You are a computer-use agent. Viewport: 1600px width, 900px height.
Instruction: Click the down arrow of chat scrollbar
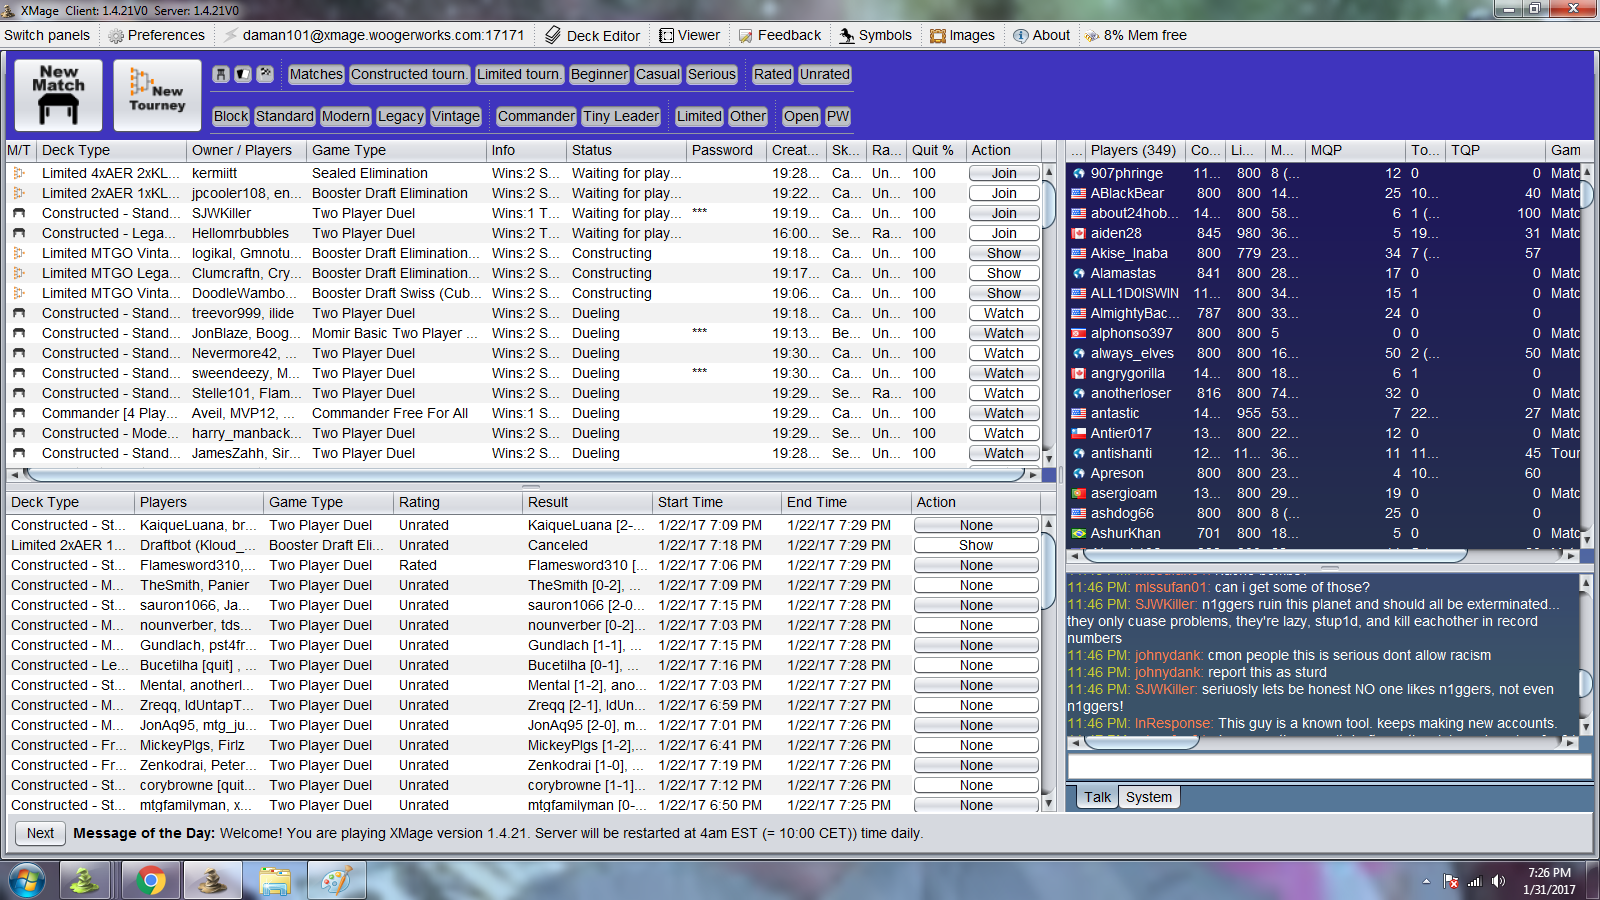click(x=1585, y=726)
